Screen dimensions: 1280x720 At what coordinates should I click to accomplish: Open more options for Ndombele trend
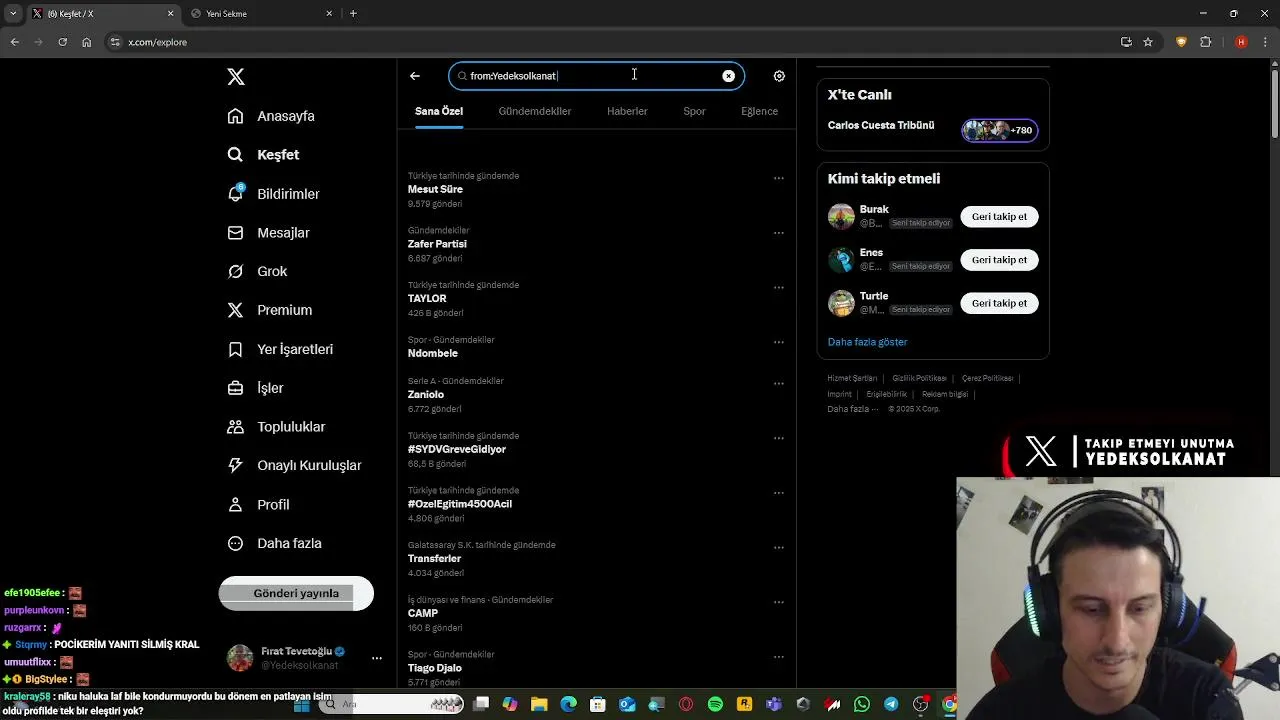point(779,343)
